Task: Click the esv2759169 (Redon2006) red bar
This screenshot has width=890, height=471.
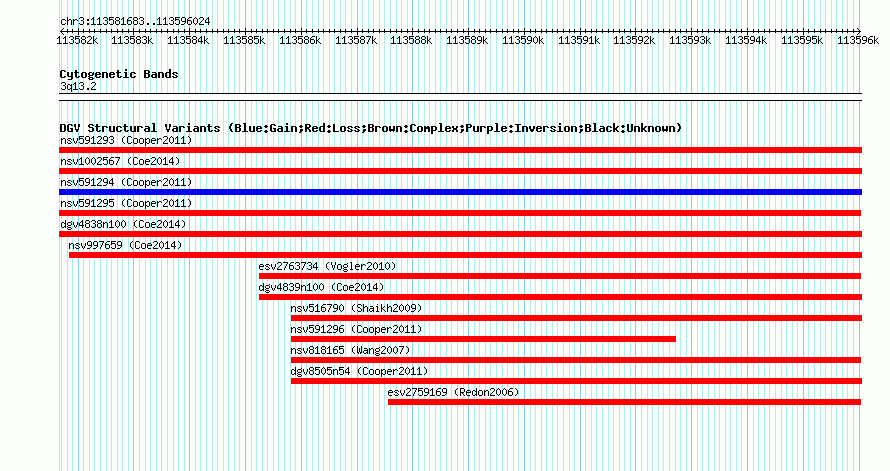Action: click(624, 402)
